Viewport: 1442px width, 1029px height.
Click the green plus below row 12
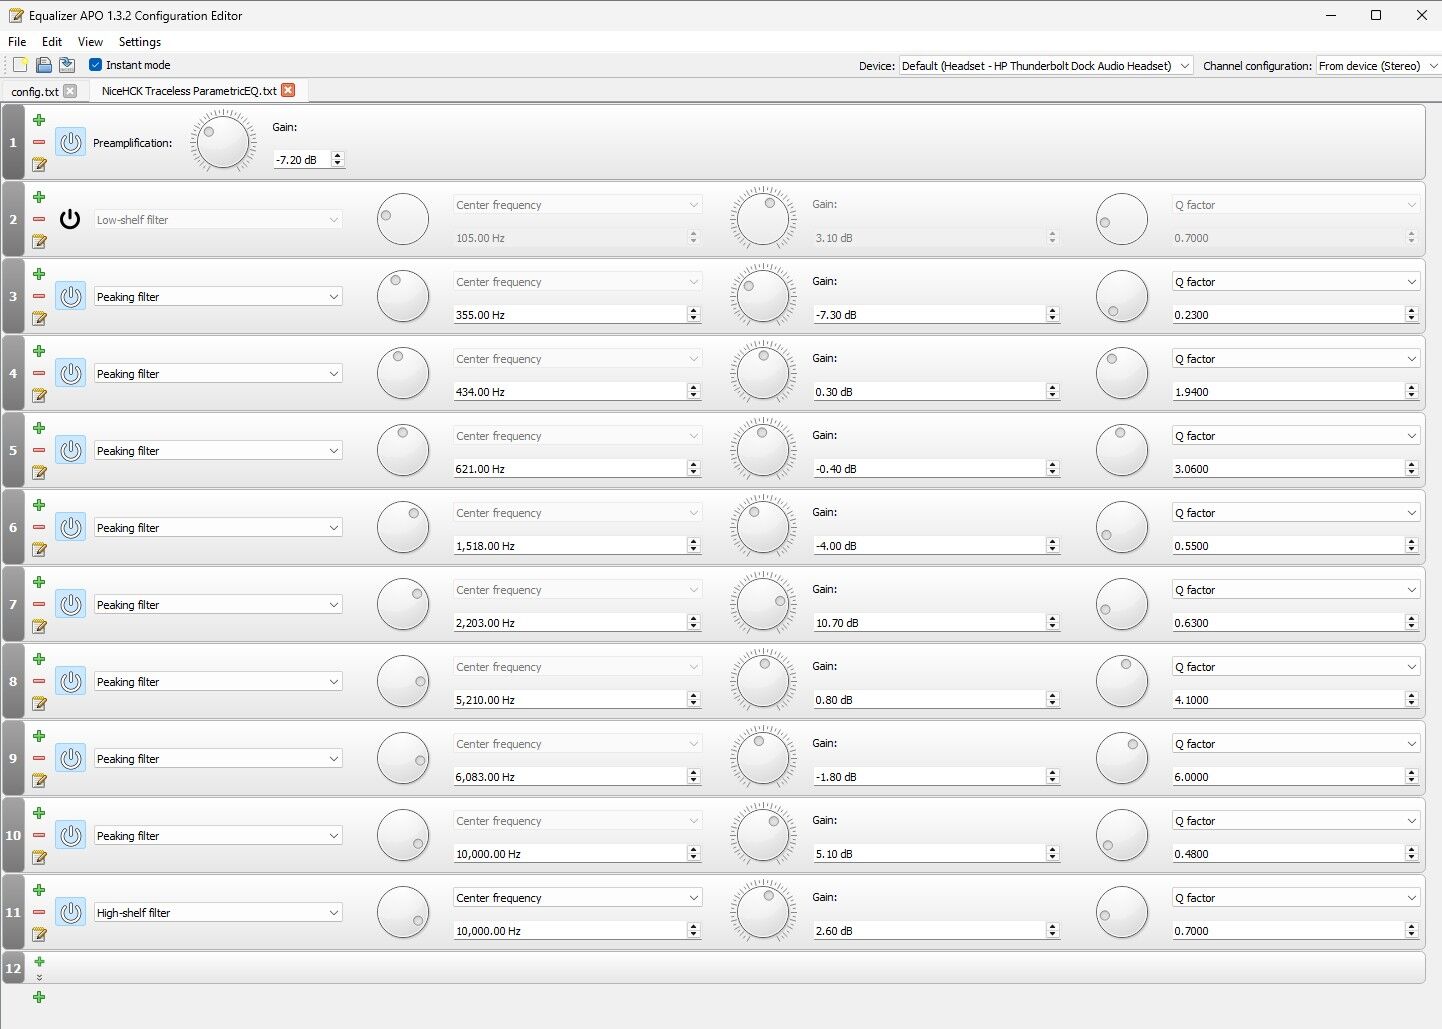(39, 997)
